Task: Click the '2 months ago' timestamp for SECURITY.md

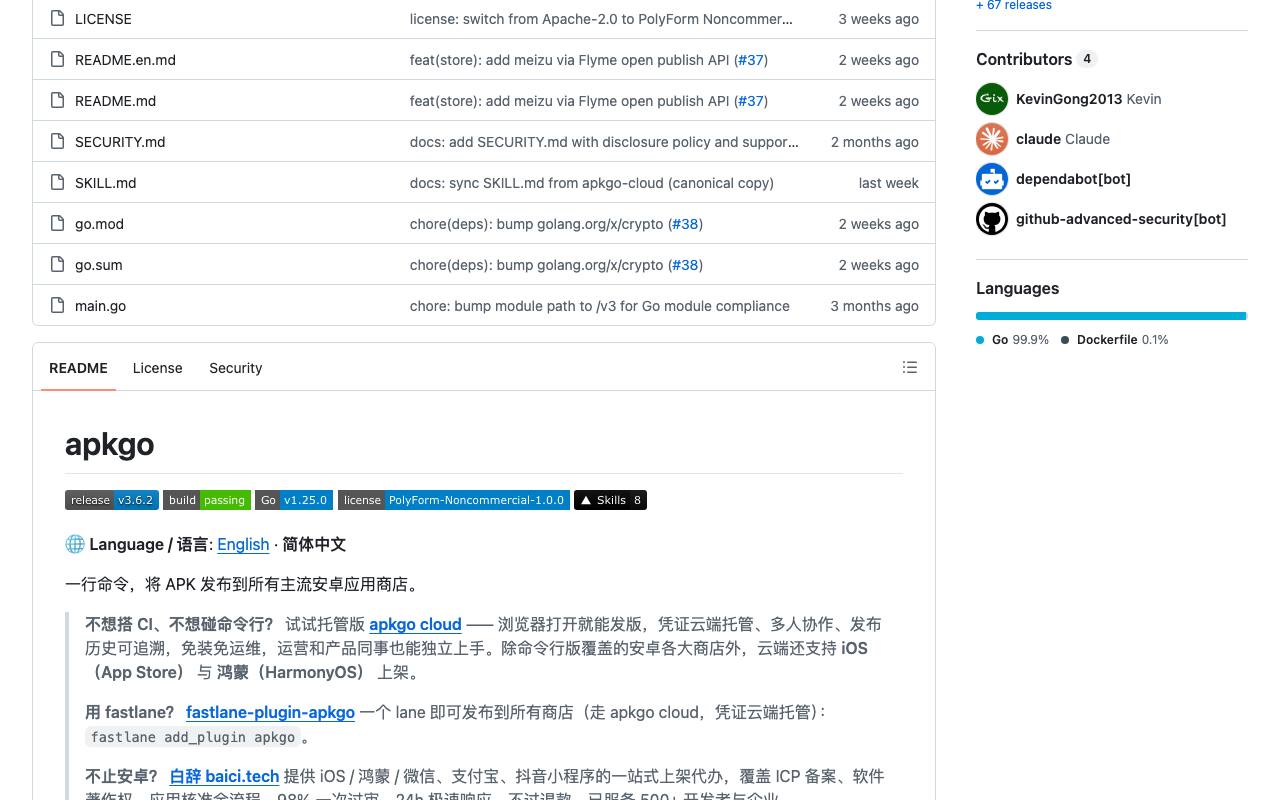Action: point(874,142)
